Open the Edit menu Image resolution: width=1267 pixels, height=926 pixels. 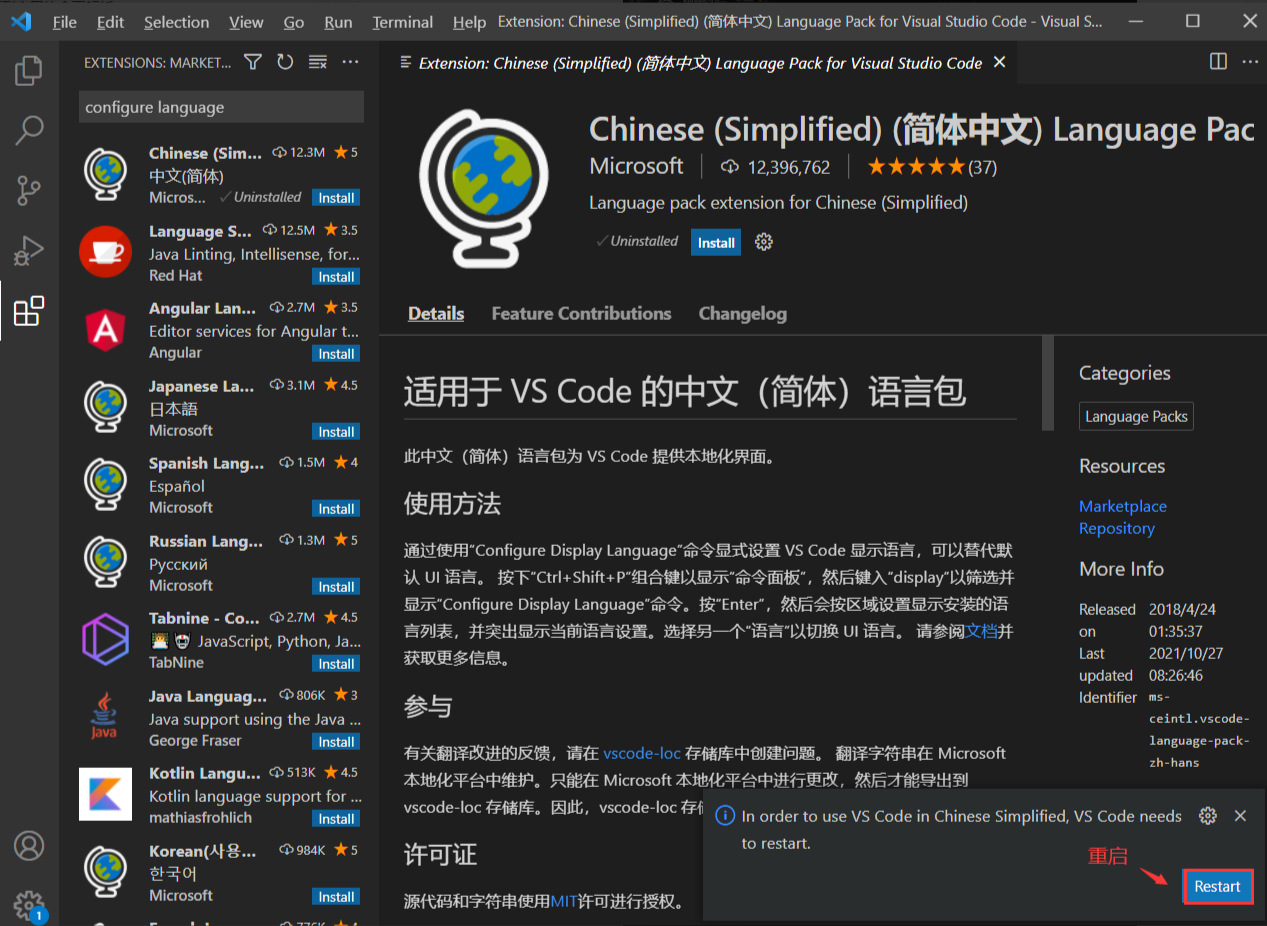pyautogui.click(x=111, y=22)
